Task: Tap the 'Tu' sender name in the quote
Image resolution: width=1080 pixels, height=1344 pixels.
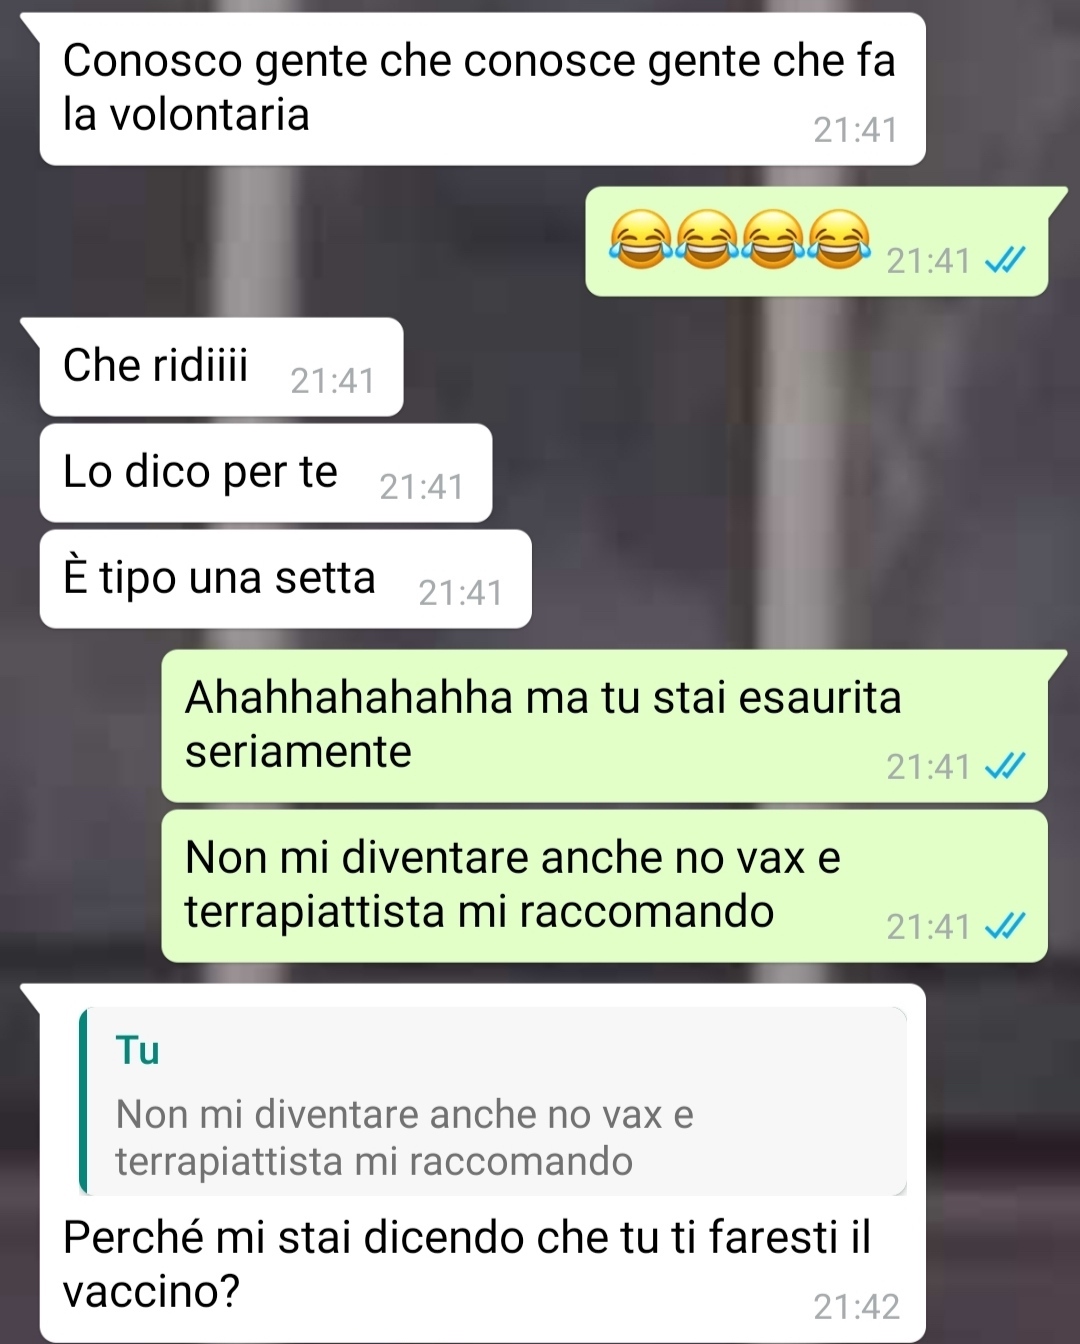Action: [138, 1050]
